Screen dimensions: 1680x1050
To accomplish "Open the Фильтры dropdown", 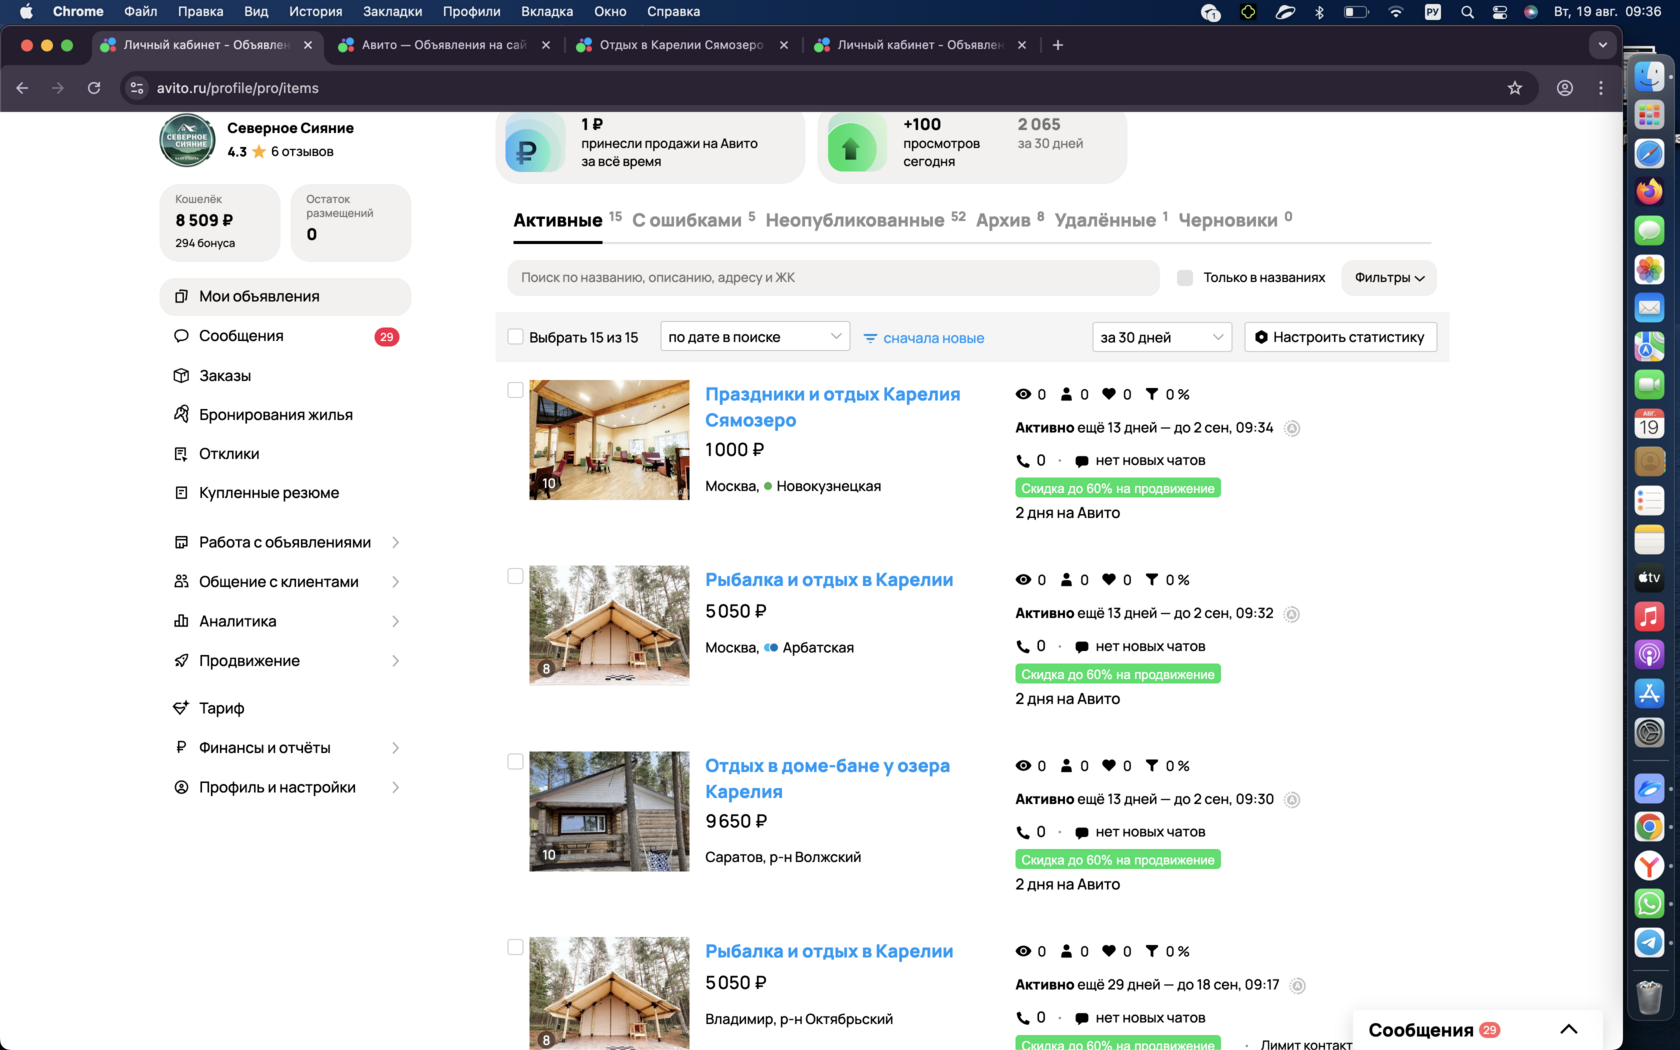I will (x=1389, y=278).
